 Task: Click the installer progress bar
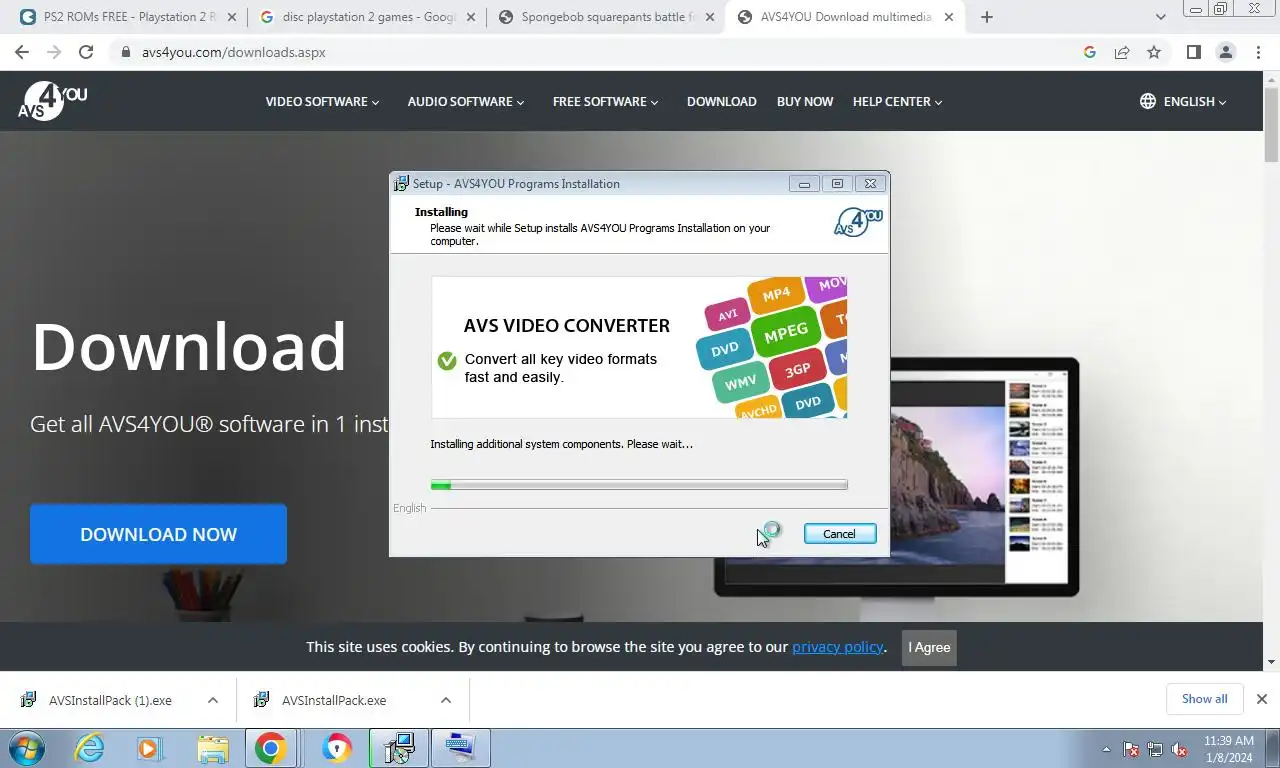pos(639,485)
